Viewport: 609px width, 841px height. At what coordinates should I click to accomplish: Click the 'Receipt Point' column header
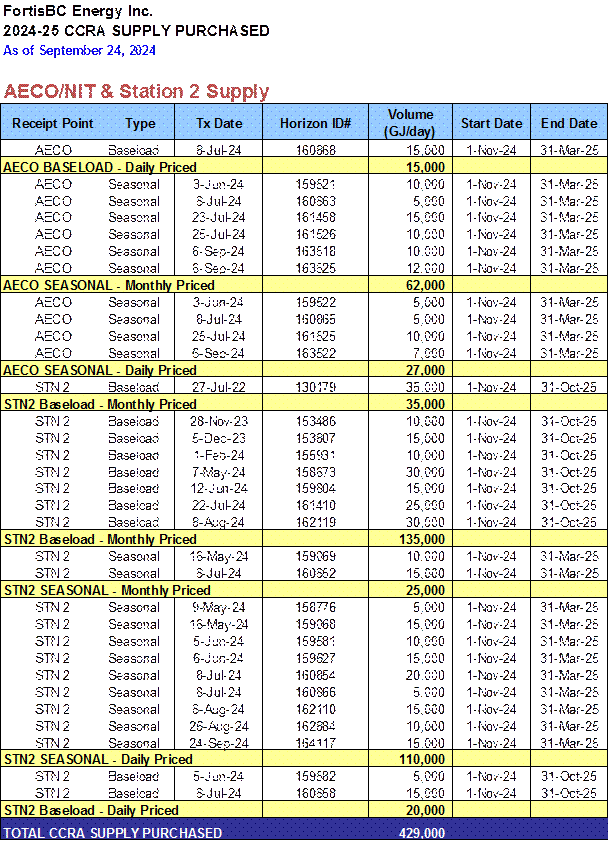tap(53, 123)
